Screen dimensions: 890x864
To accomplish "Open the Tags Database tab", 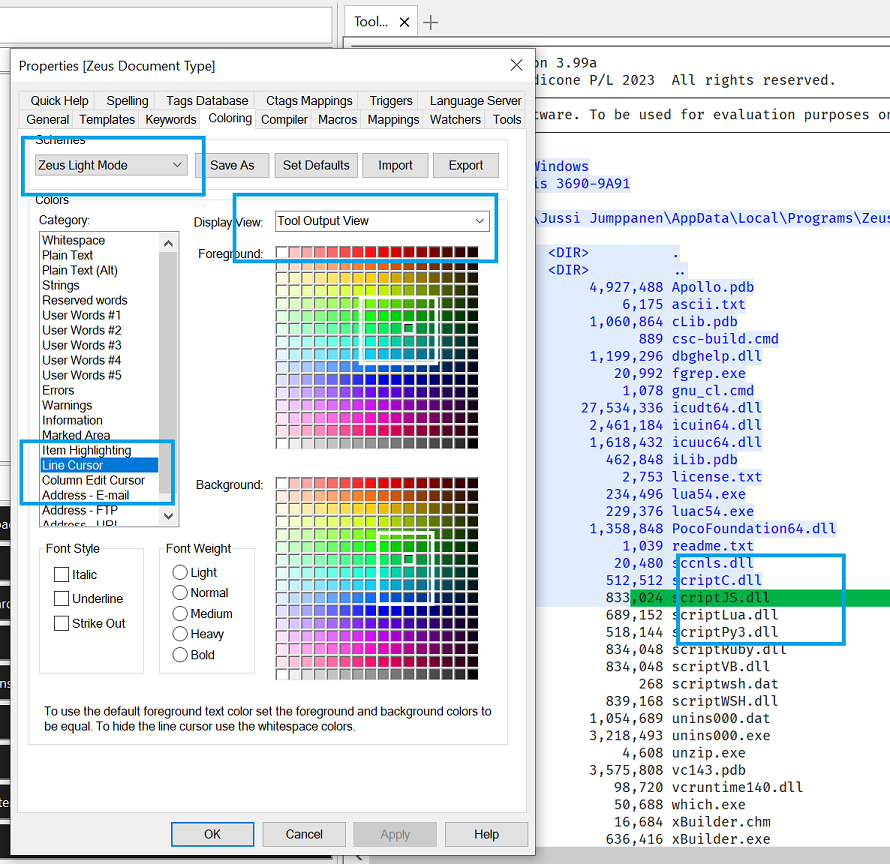I will pos(207,100).
